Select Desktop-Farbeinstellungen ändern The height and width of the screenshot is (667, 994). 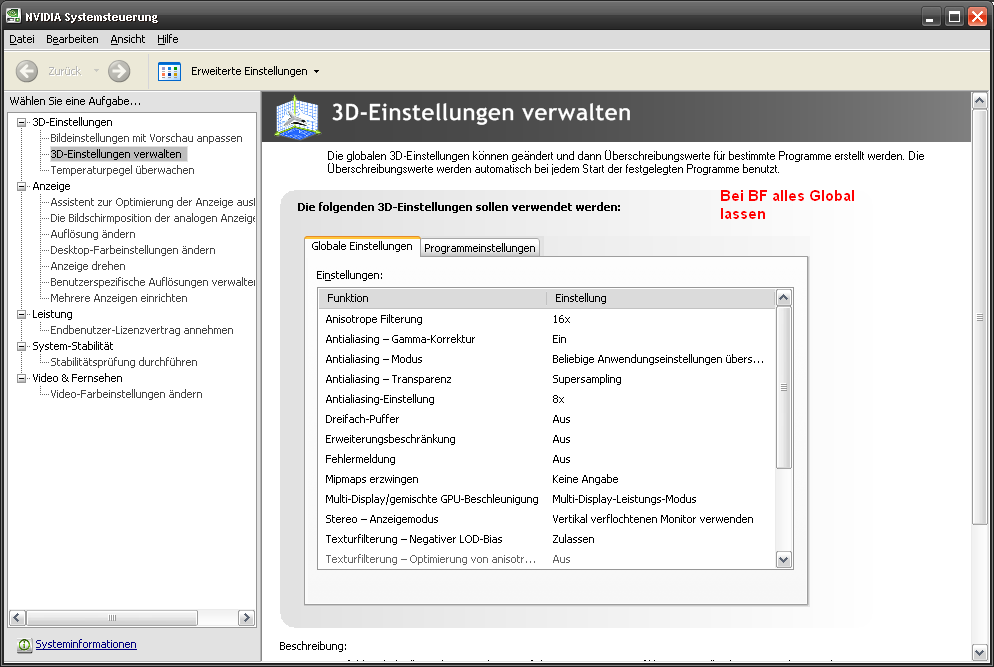[132, 250]
